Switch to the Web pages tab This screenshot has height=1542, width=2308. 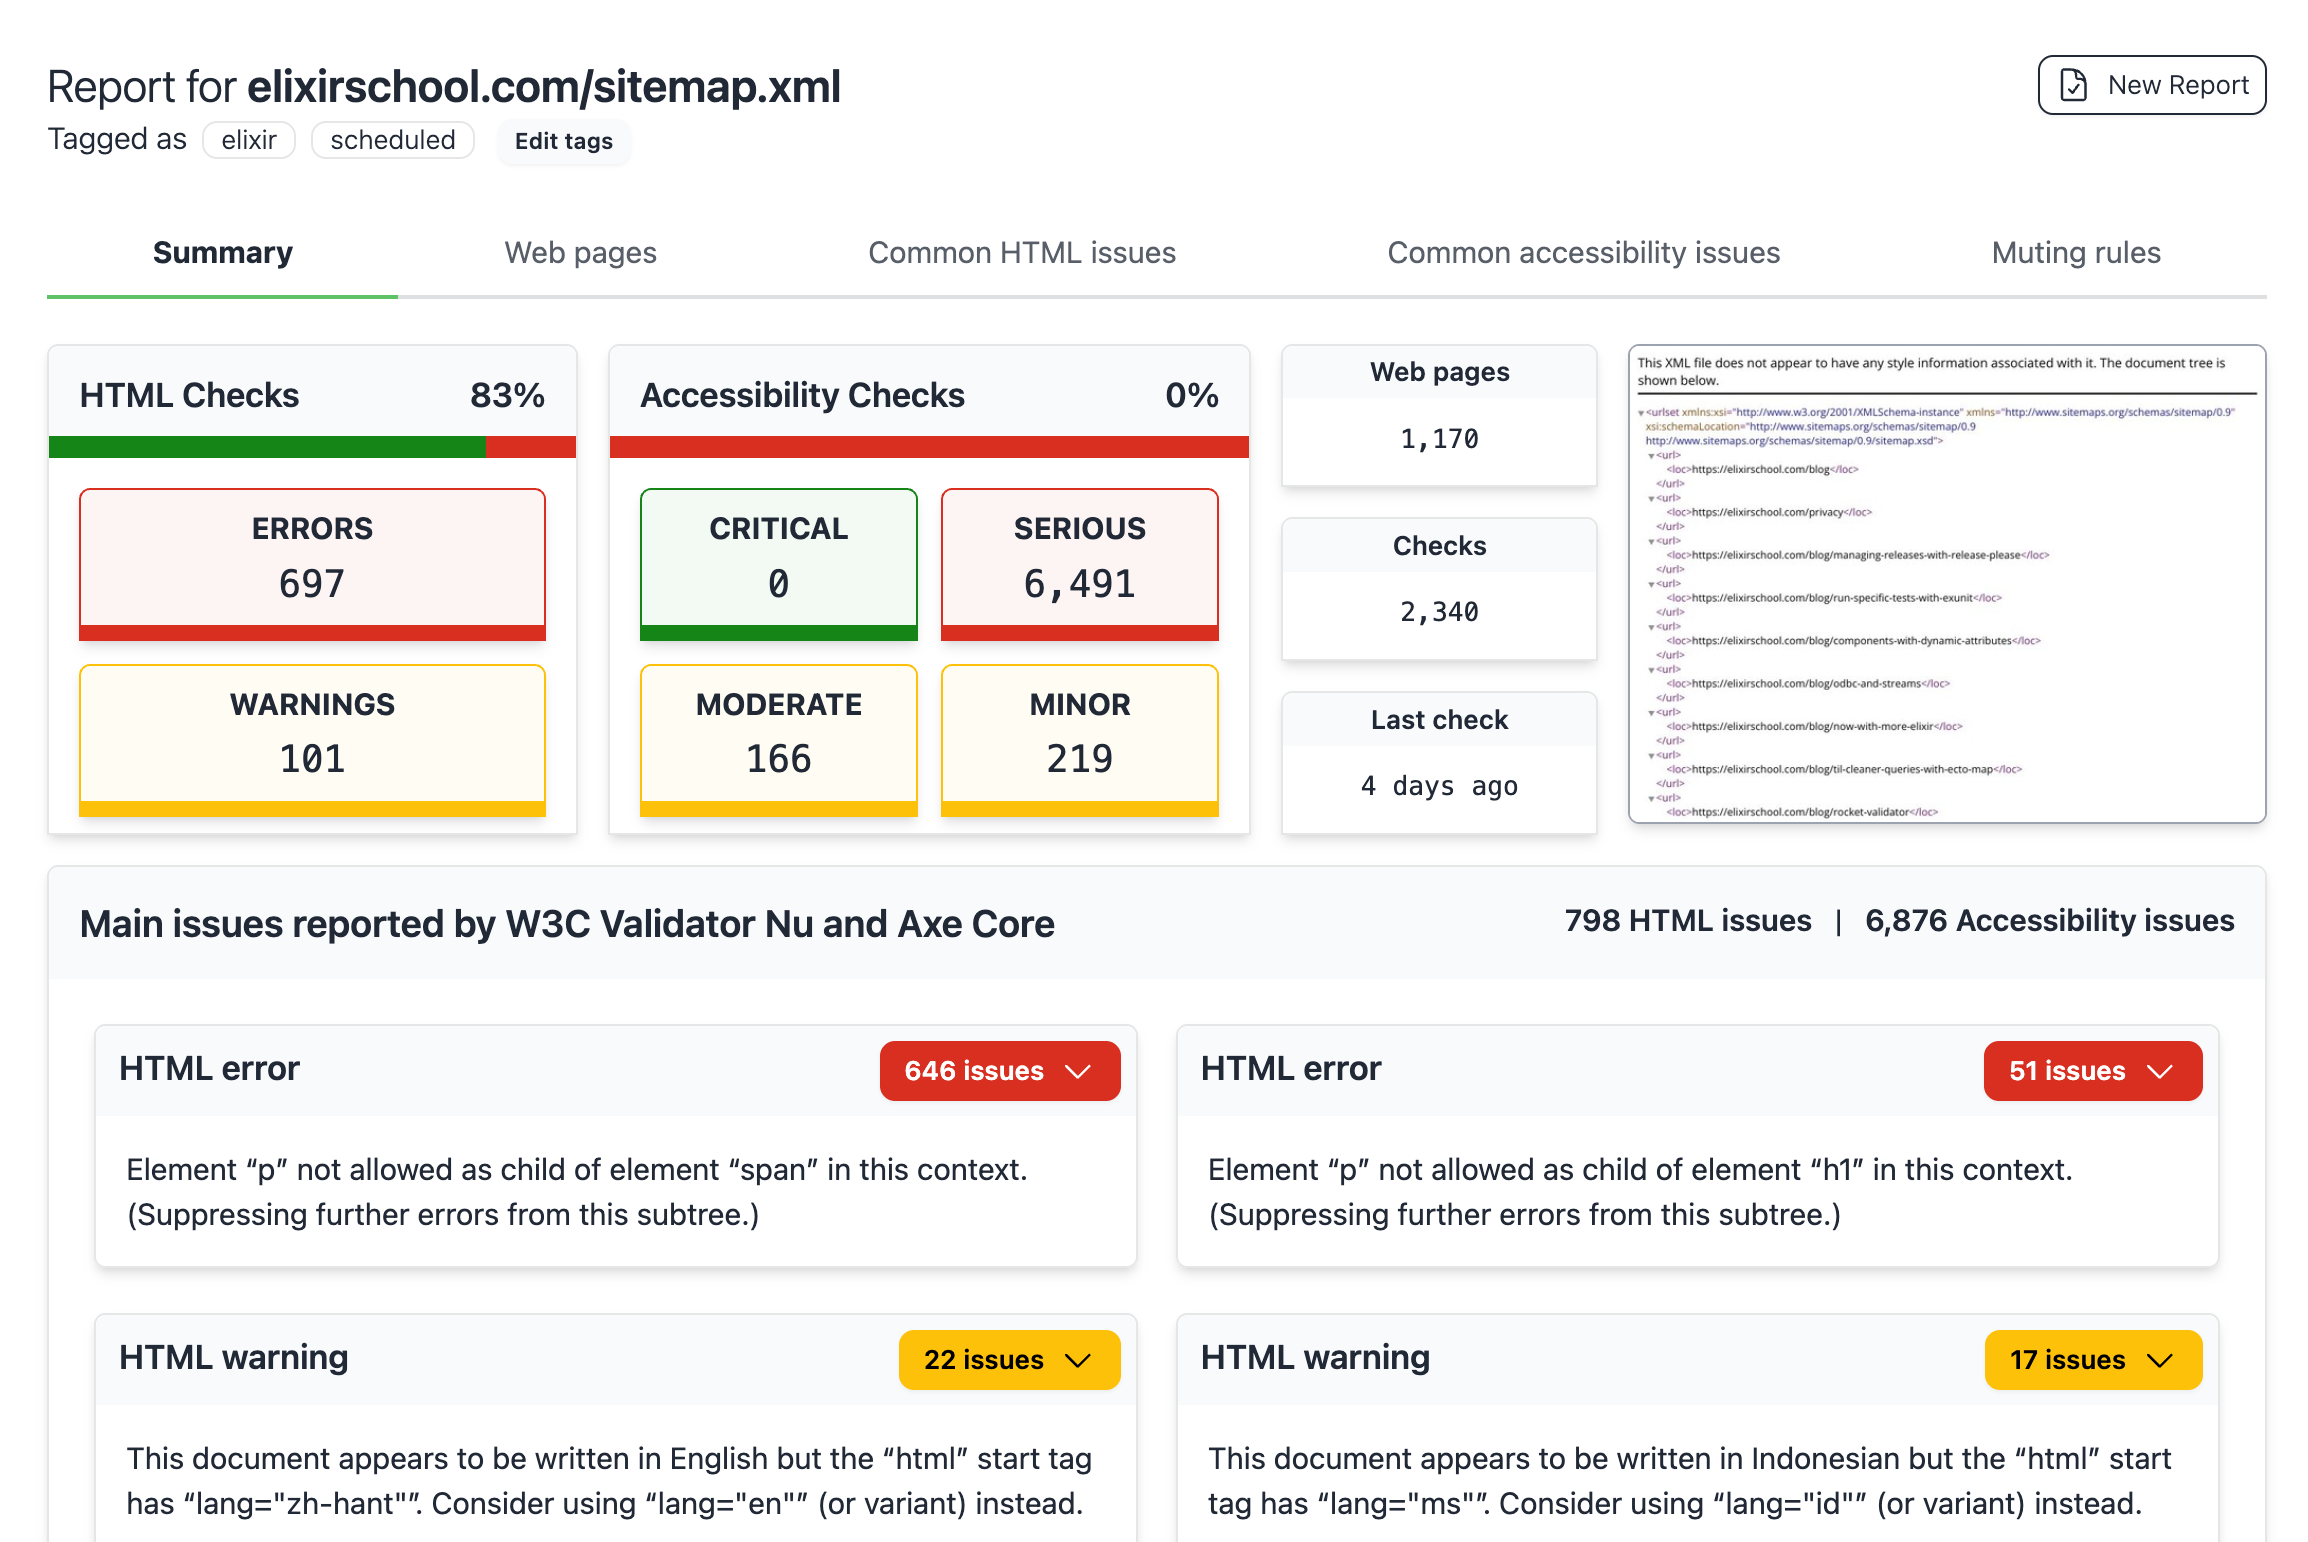tap(580, 253)
